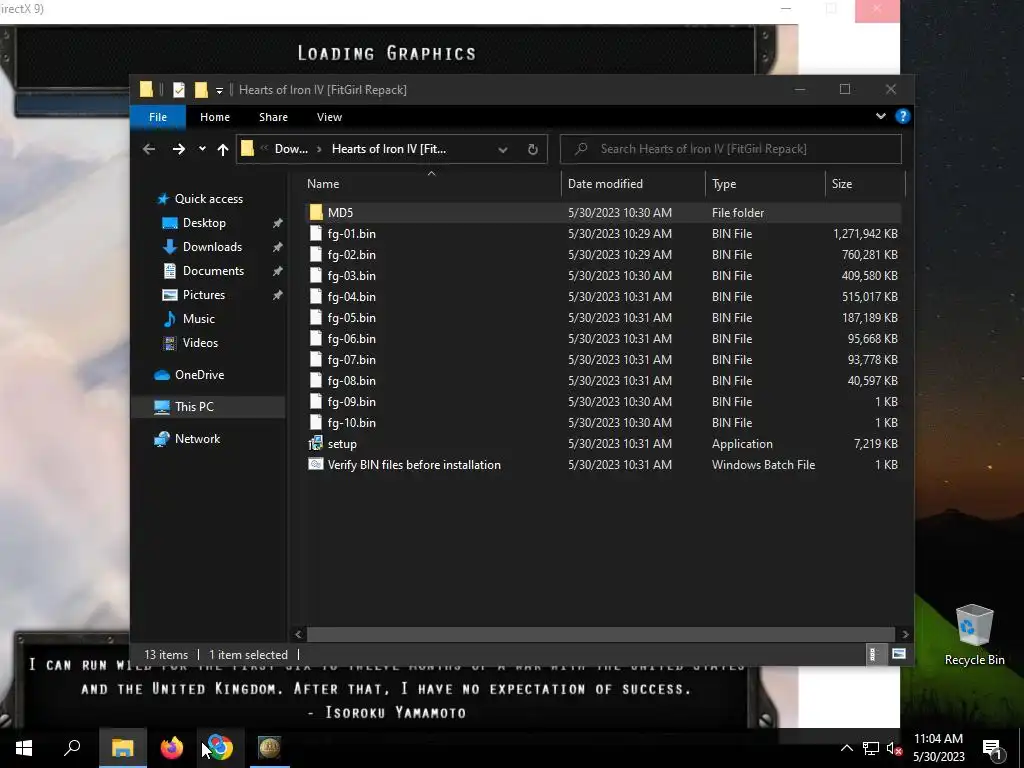Select Network in sidebar

(197, 439)
